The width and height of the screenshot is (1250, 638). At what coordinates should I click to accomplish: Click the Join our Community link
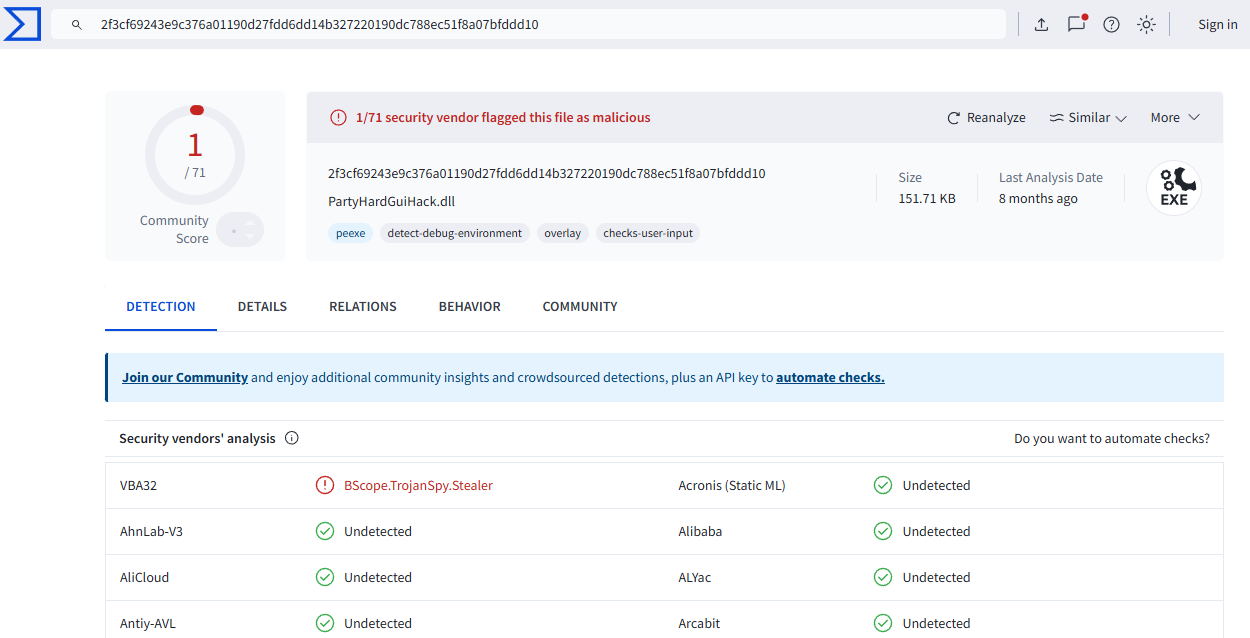click(x=185, y=378)
